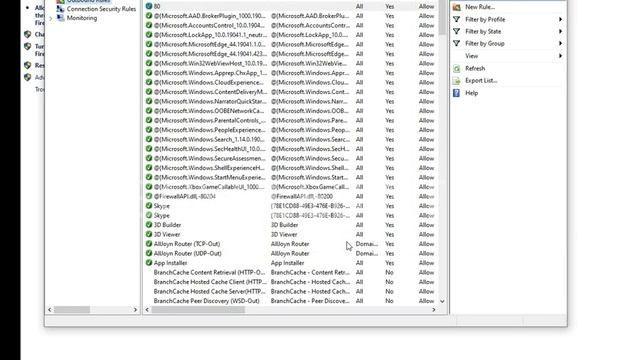The width and height of the screenshot is (640, 360).
Task: Select the 3D Viewer rule name
Action: point(167,234)
